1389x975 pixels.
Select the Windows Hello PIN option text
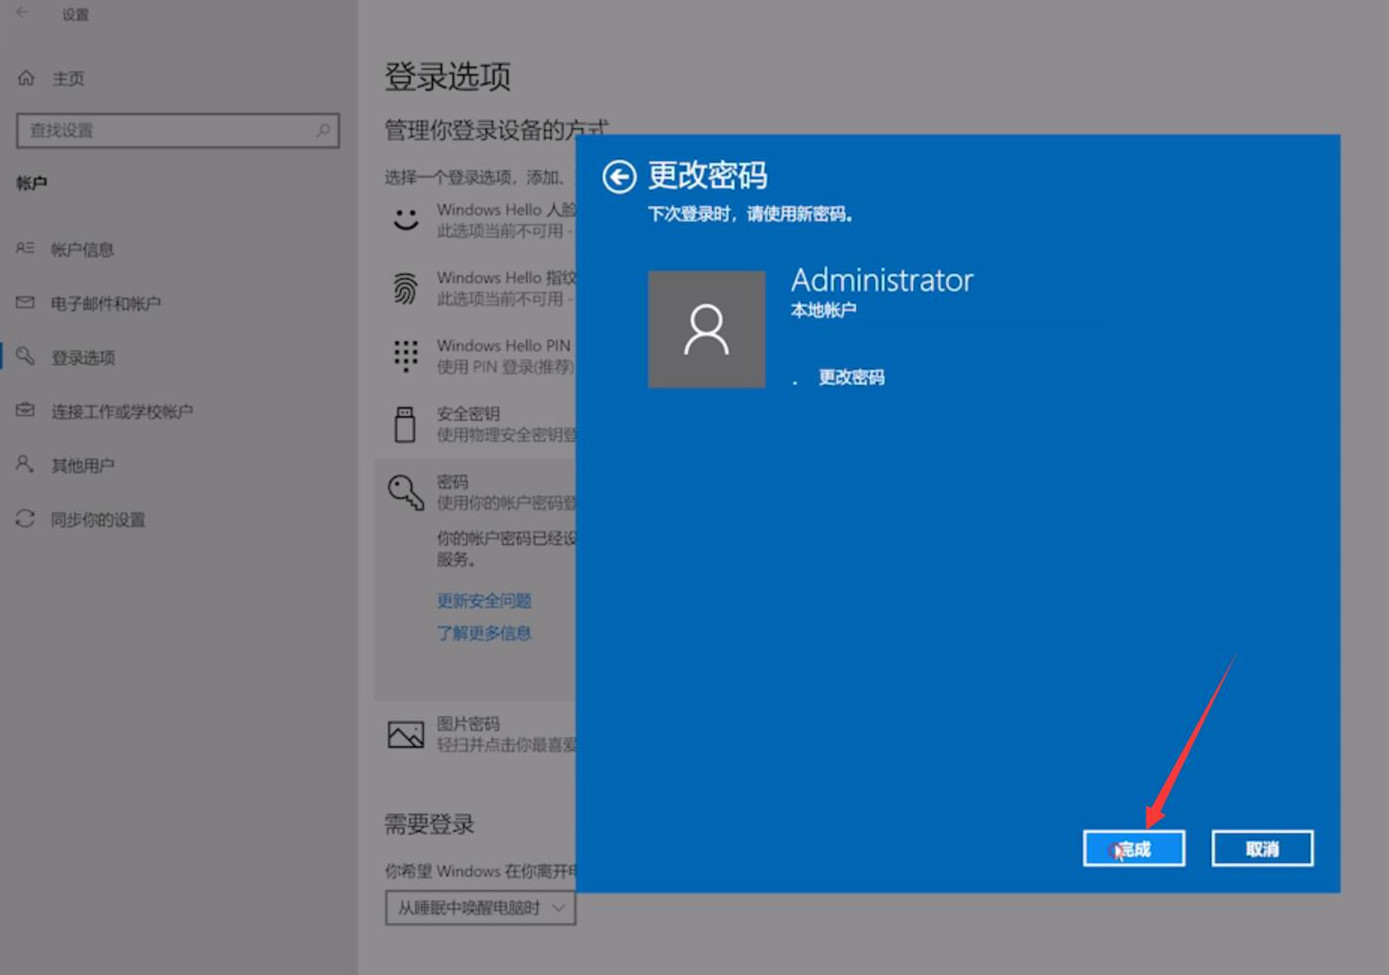click(503, 345)
